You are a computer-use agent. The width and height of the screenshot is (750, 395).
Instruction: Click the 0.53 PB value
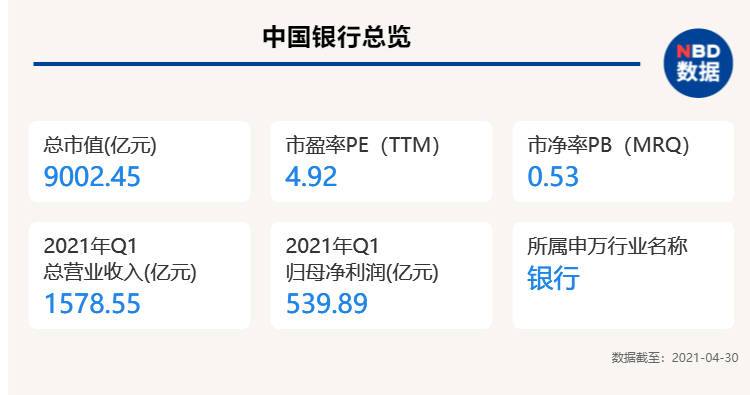[x=553, y=176]
